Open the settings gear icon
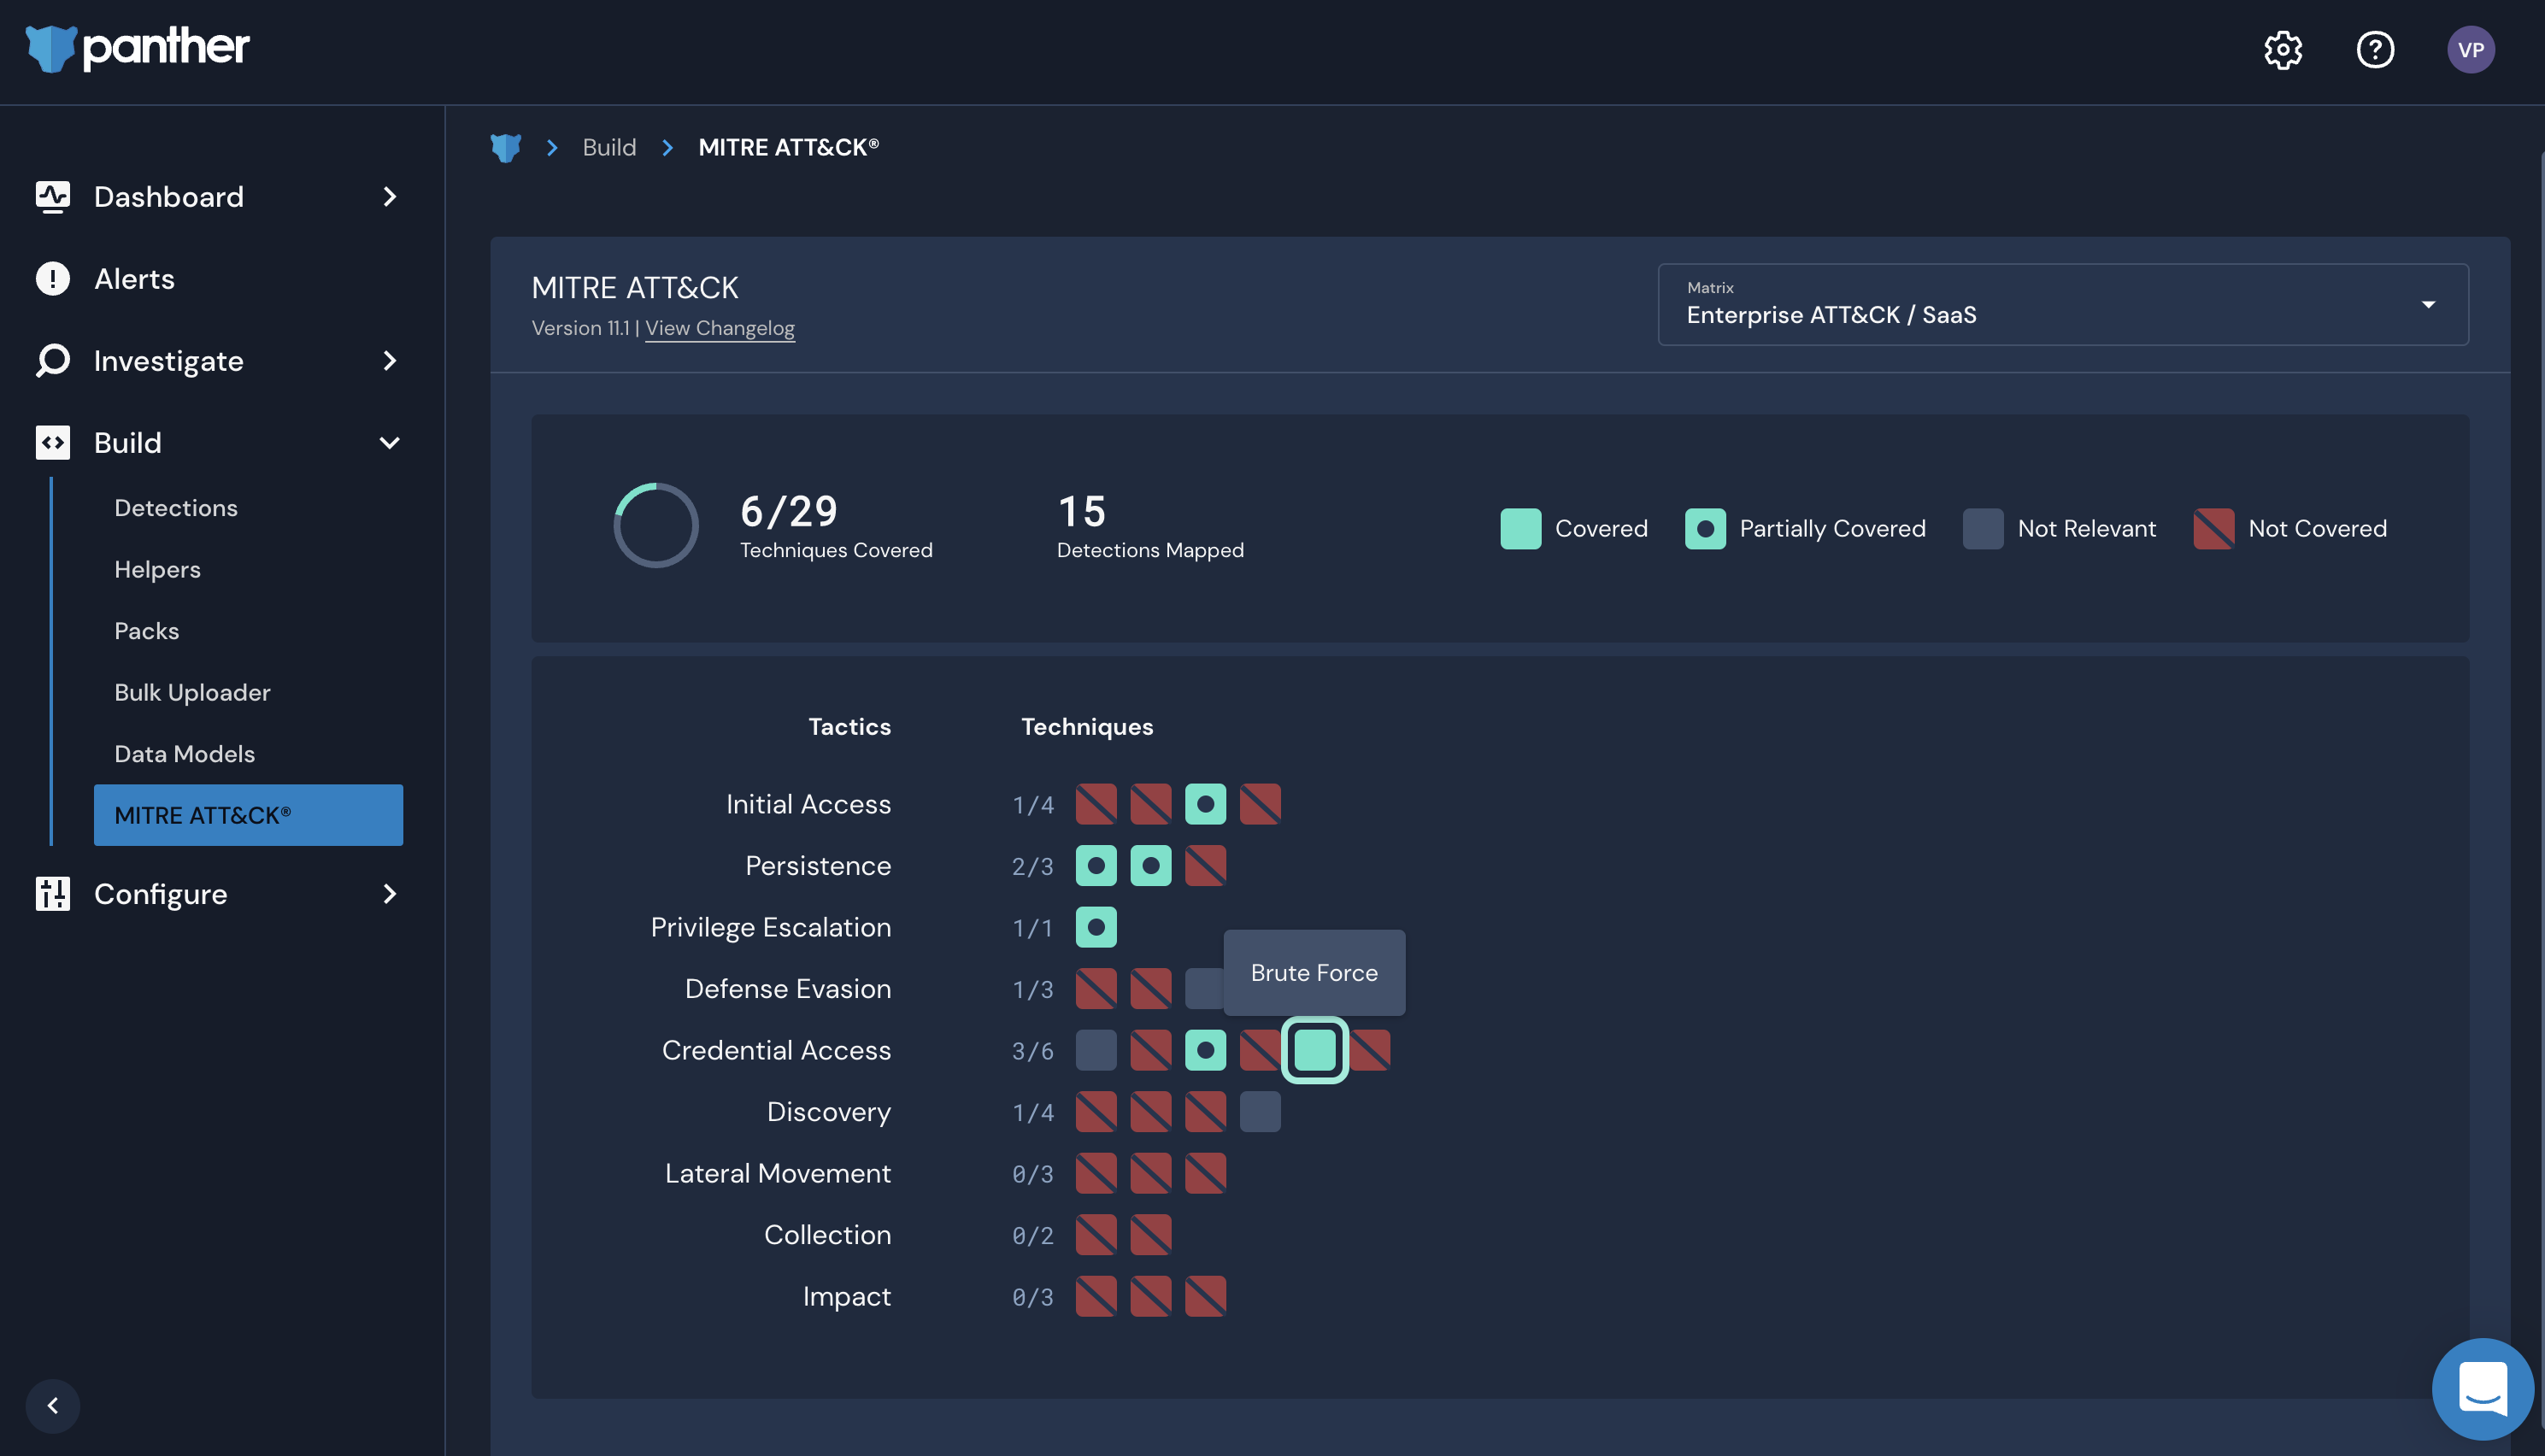Image resolution: width=2545 pixels, height=1456 pixels. tap(2283, 50)
